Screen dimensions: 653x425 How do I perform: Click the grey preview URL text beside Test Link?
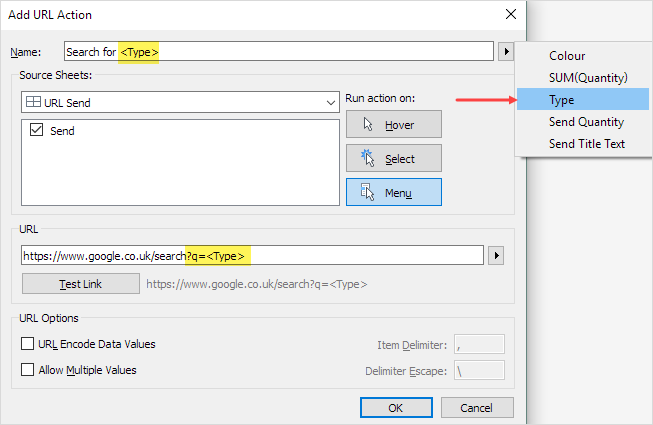pos(257,284)
